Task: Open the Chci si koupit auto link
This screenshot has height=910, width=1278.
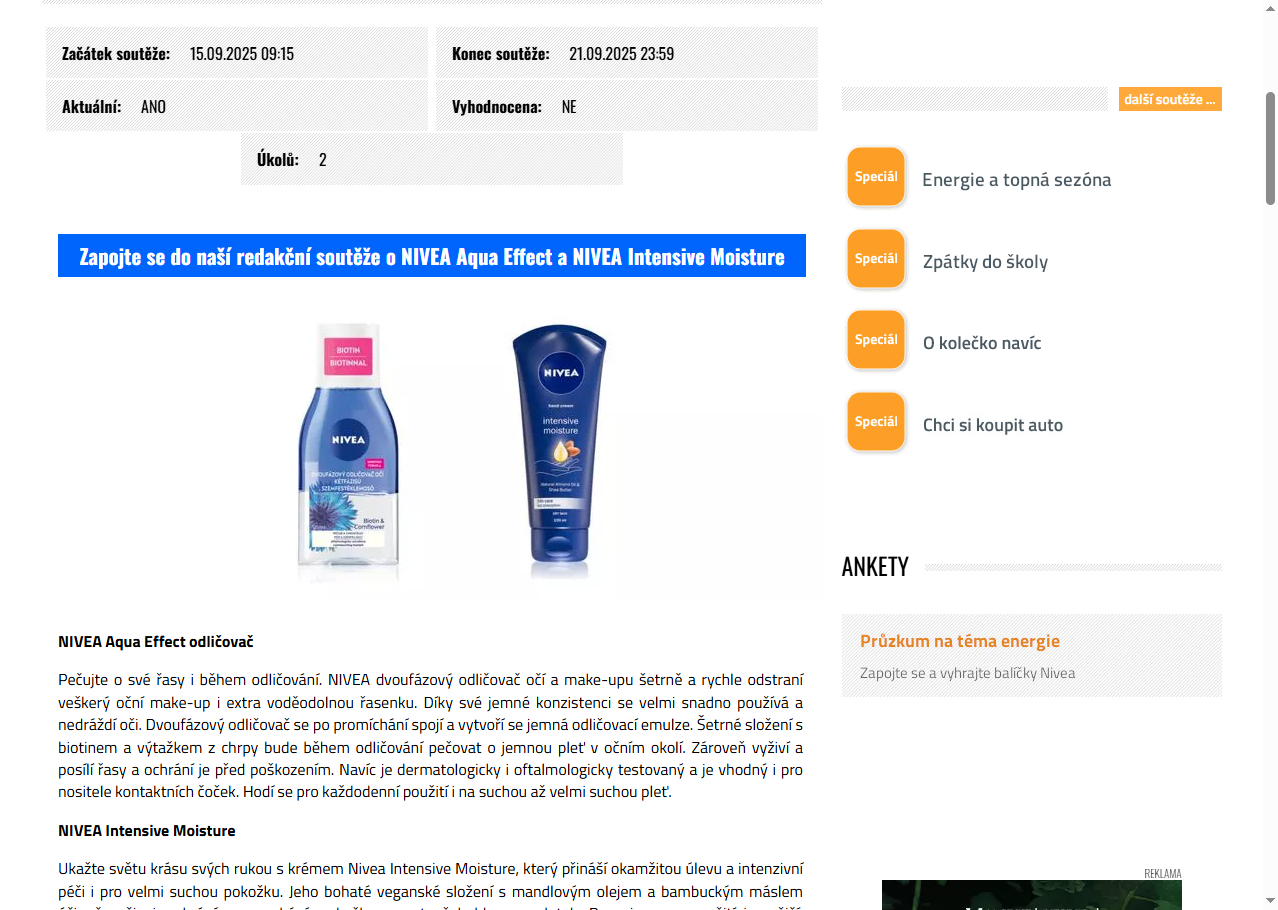Action: coord(993,425)
